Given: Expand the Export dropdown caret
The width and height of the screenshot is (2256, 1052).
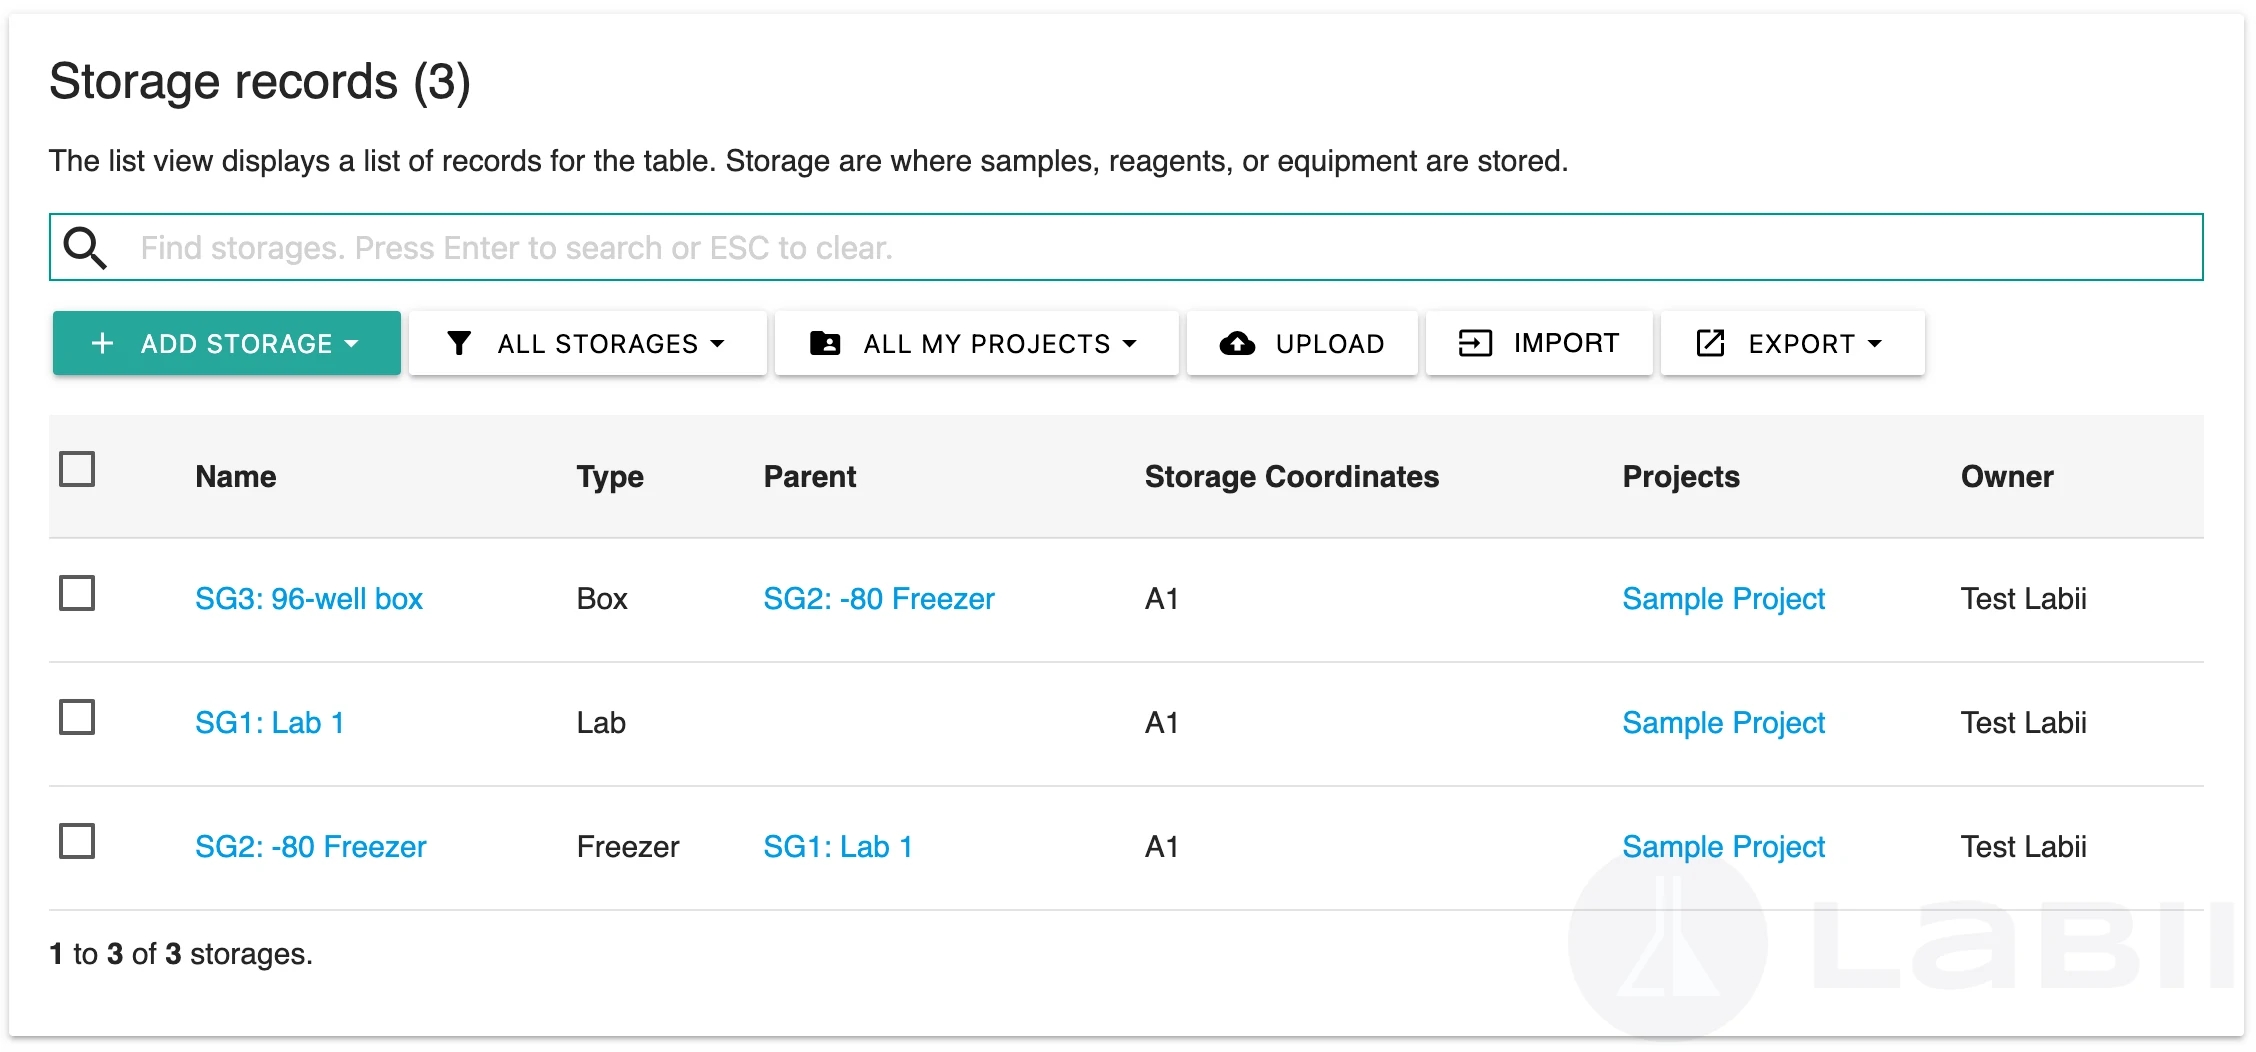Looking at the screenshot, I should tap(1875, 343).
